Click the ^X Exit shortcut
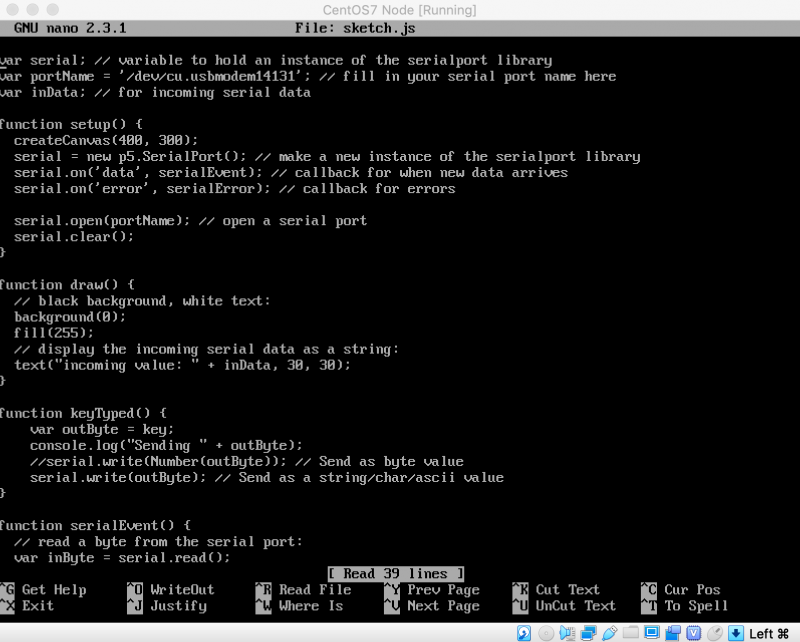Screen dimensions: 800x642 [27, 606]
